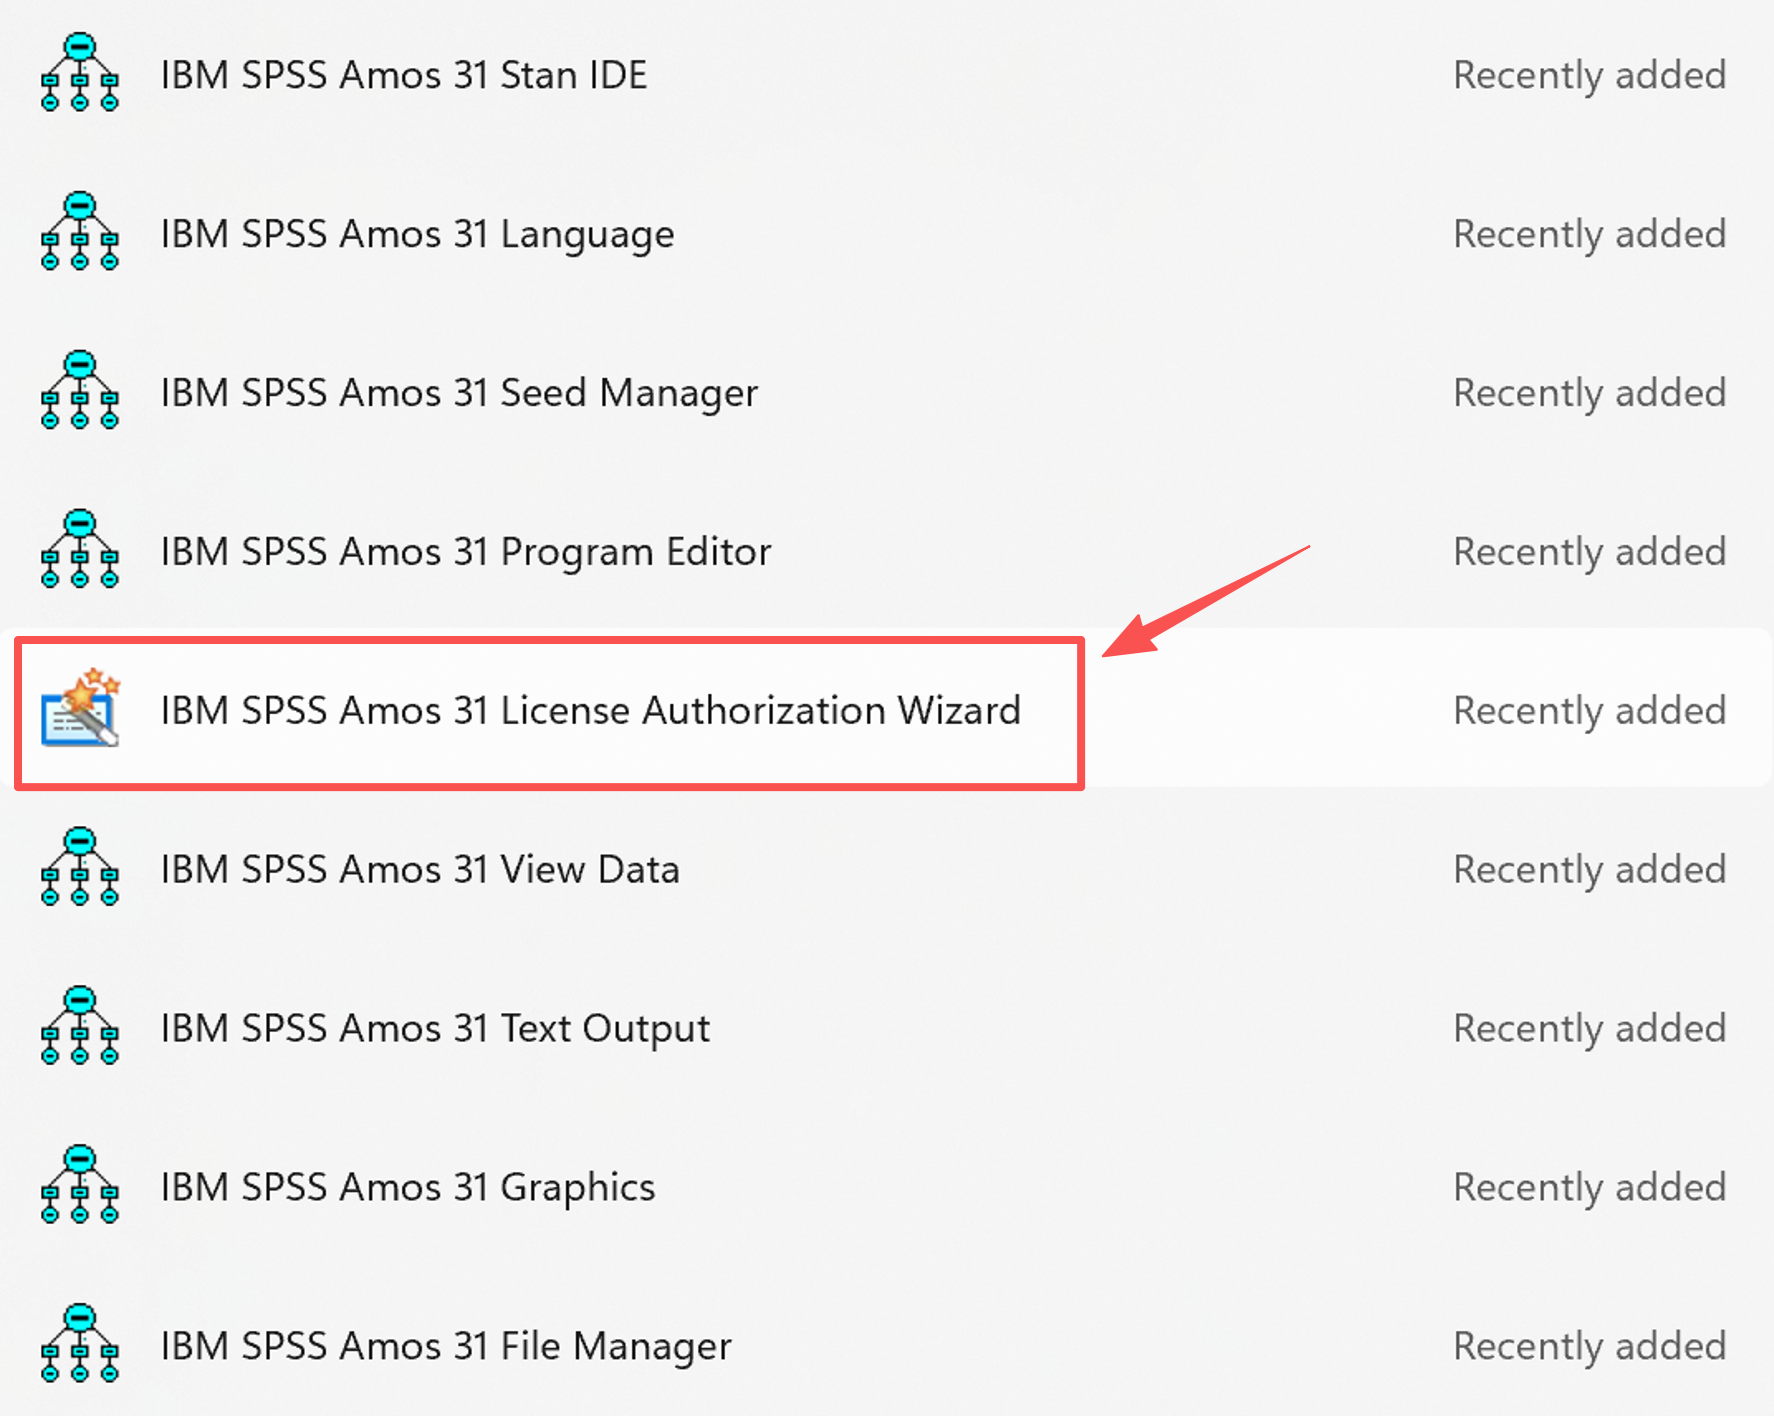Click the Amos 31 Seed Manager icon
Screen dimensions: 1774x1416
pos(80,390)
